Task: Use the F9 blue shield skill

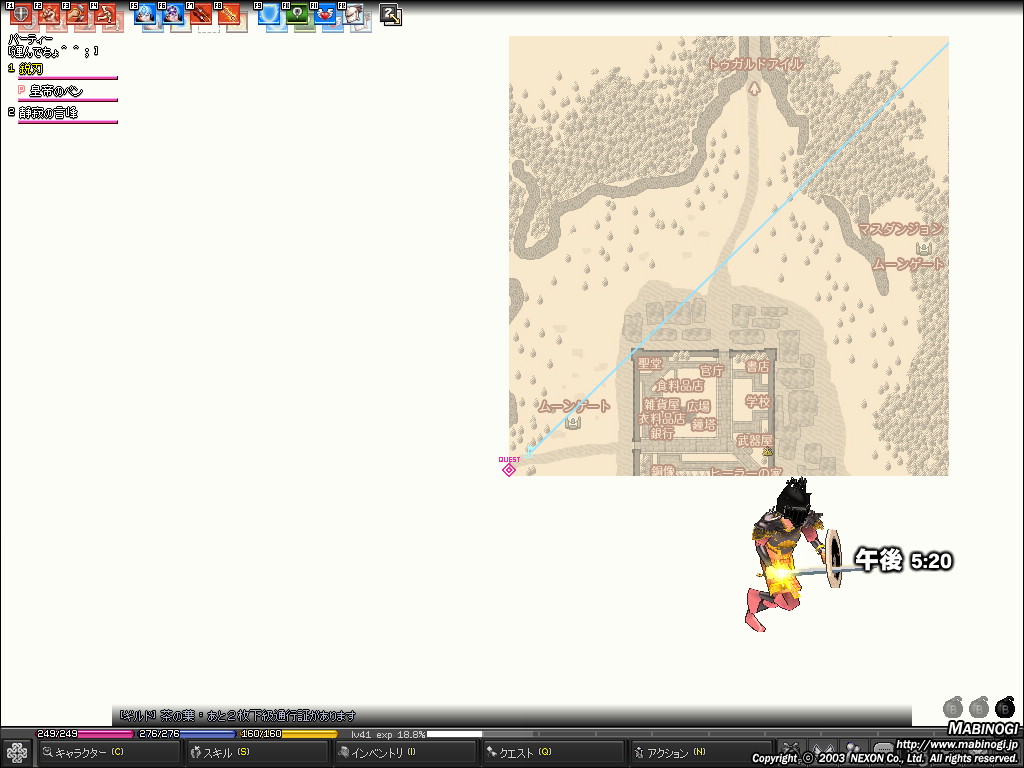Action: click(269, 14)
